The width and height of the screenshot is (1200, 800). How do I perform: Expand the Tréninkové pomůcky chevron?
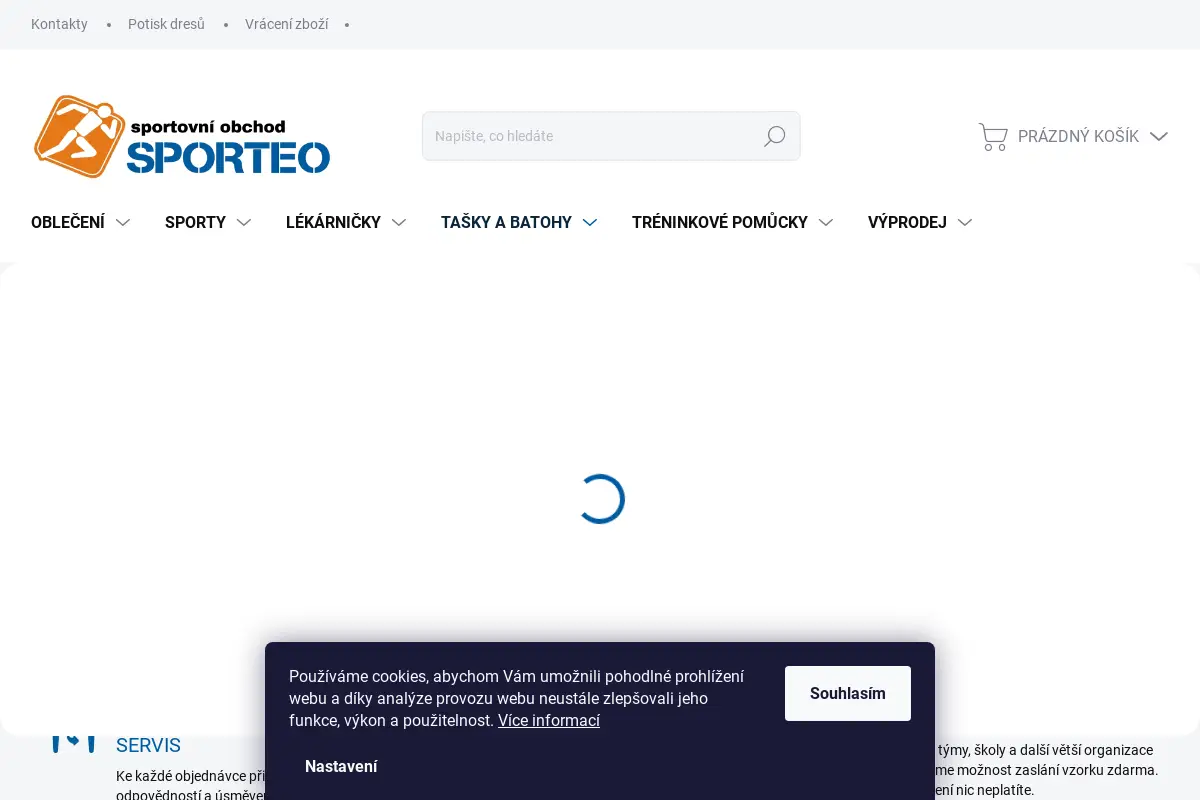[826, 222]
